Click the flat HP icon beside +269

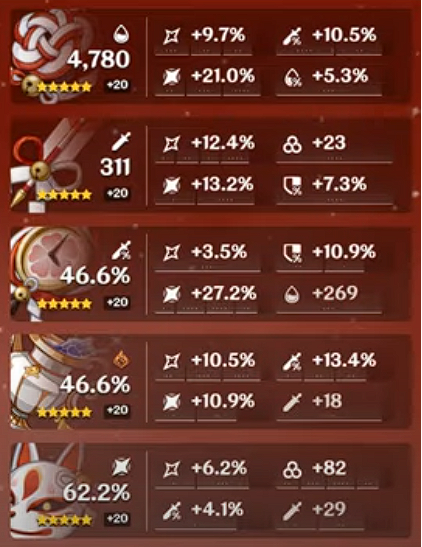click(x=292, y=294)
